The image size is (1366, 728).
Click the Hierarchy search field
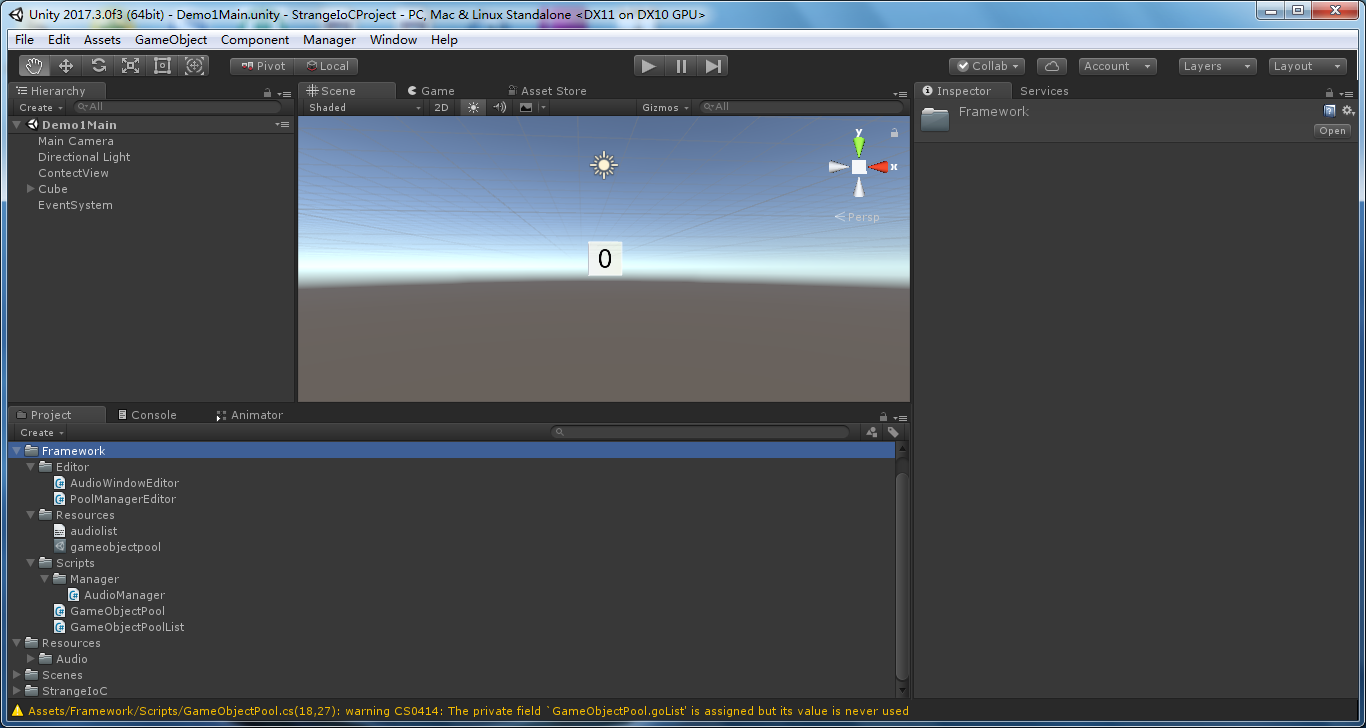tap(178, 107)
